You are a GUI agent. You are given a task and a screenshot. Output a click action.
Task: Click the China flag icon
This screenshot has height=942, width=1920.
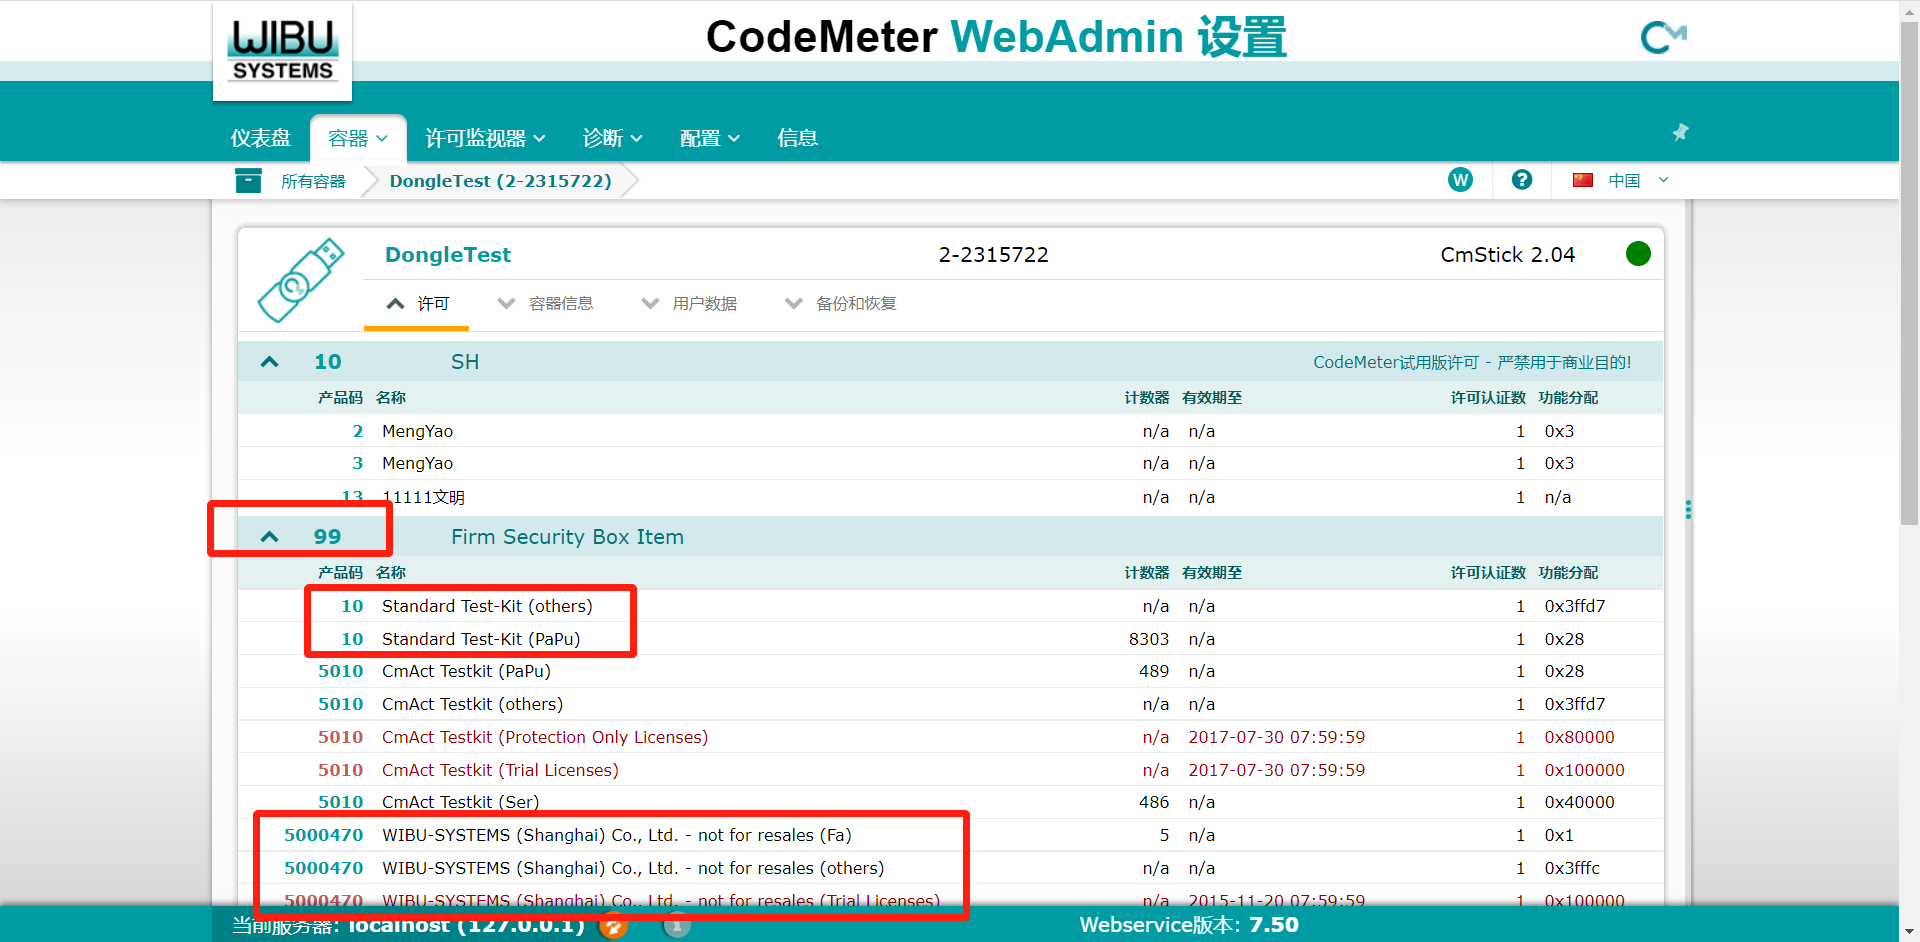tap(1582, 180)
